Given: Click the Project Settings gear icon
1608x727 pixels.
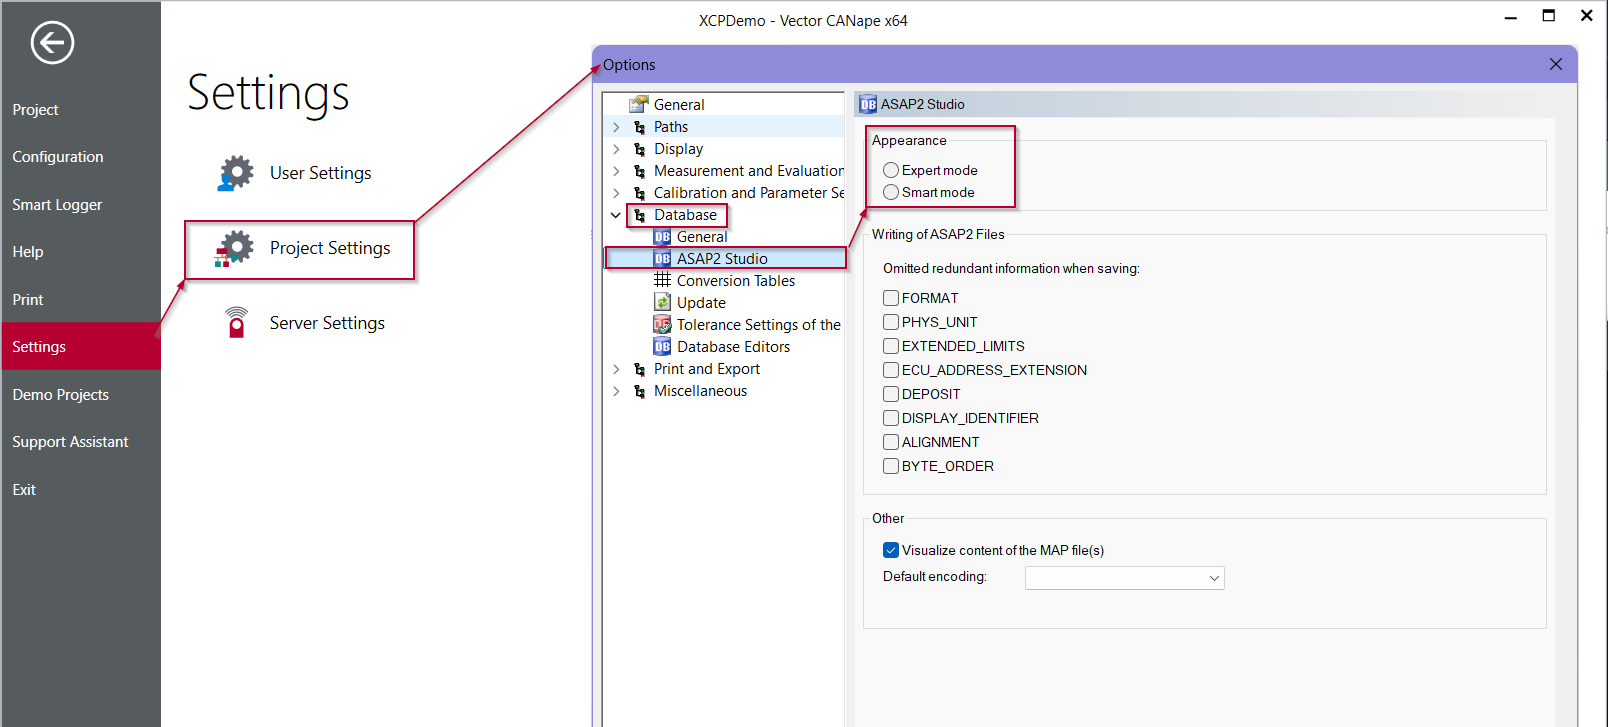Looking at the screenshot, I should click(235, 249).
